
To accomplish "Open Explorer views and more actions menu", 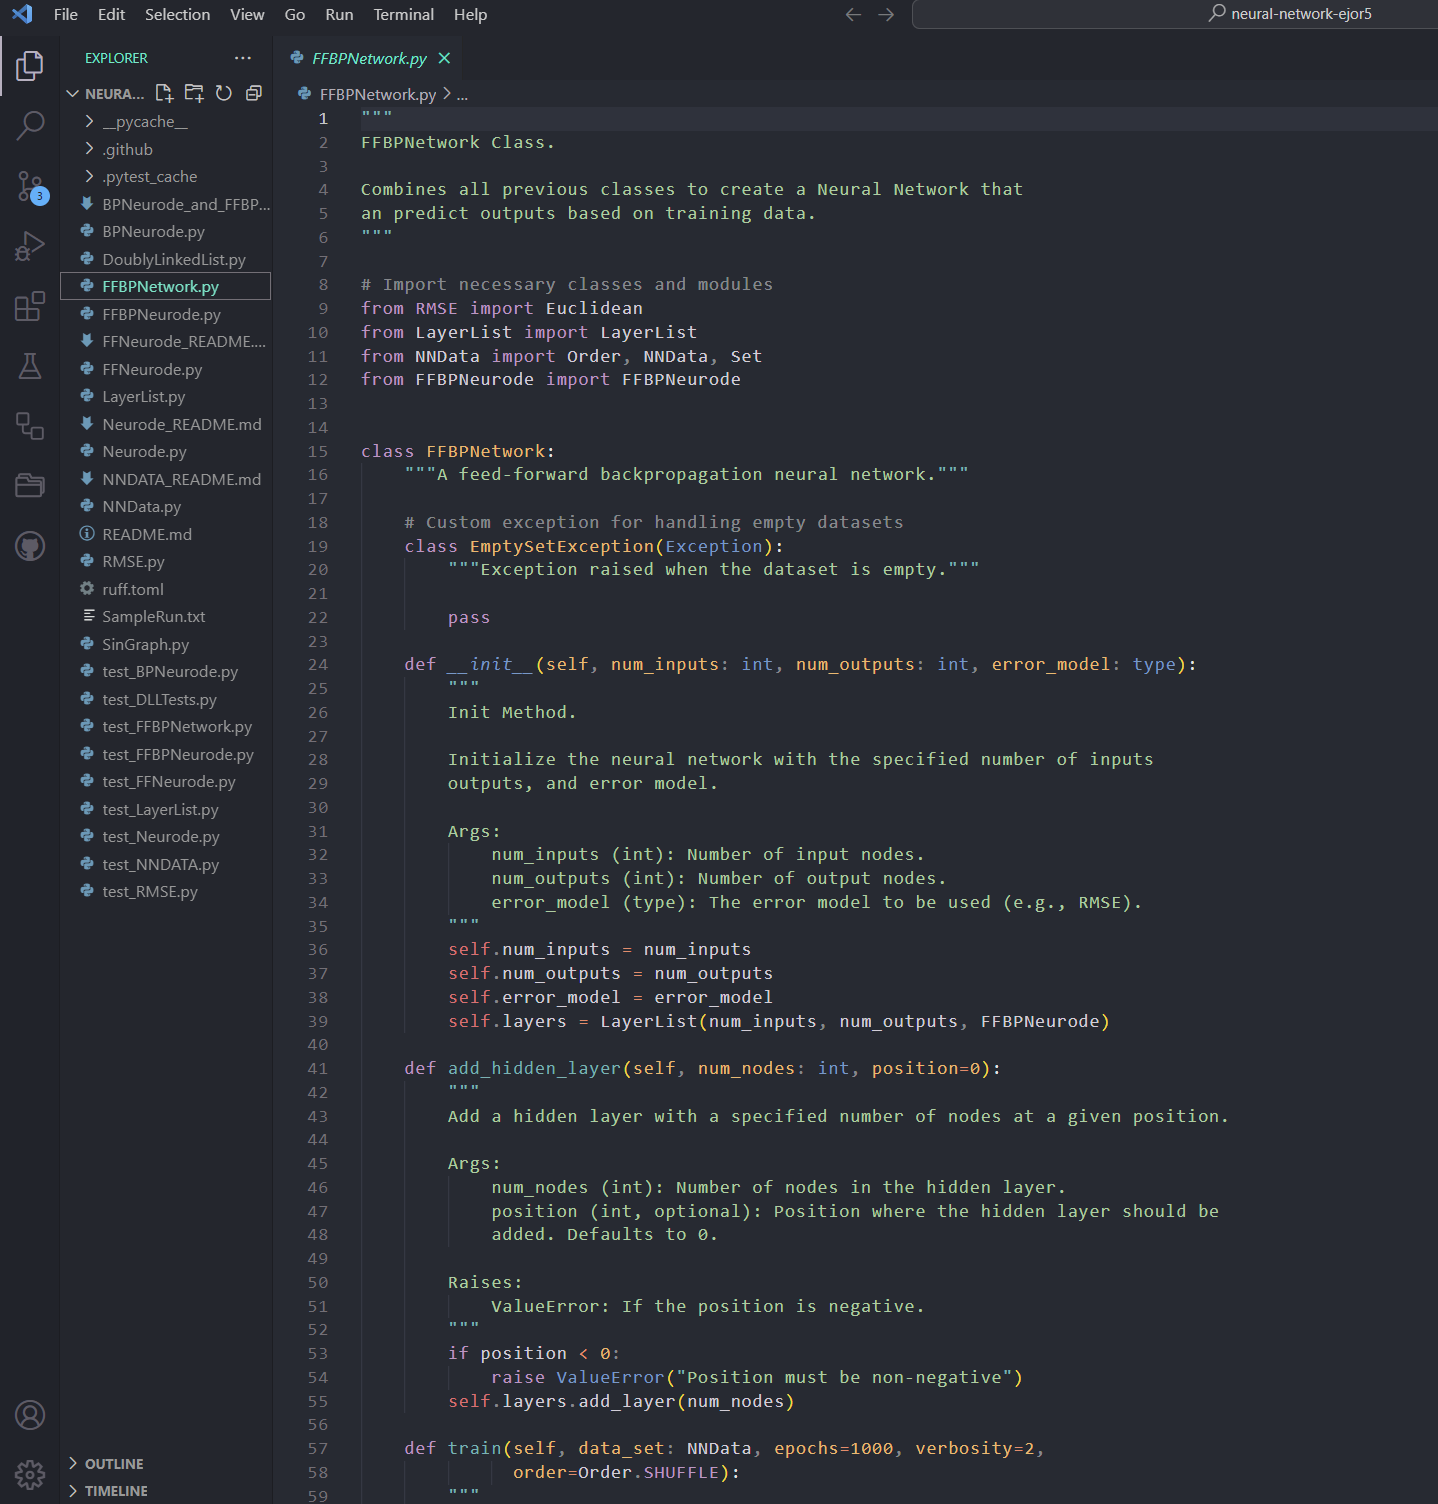I will tap(243, 58).
